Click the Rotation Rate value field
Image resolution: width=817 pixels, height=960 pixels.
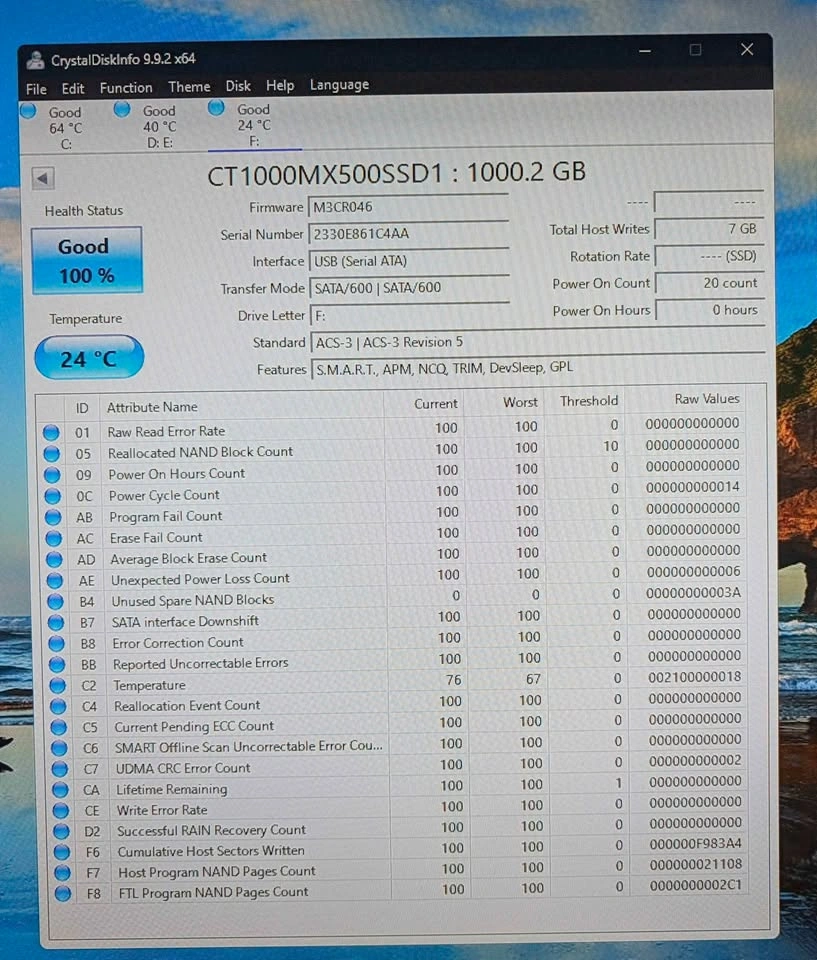[709, 257]
